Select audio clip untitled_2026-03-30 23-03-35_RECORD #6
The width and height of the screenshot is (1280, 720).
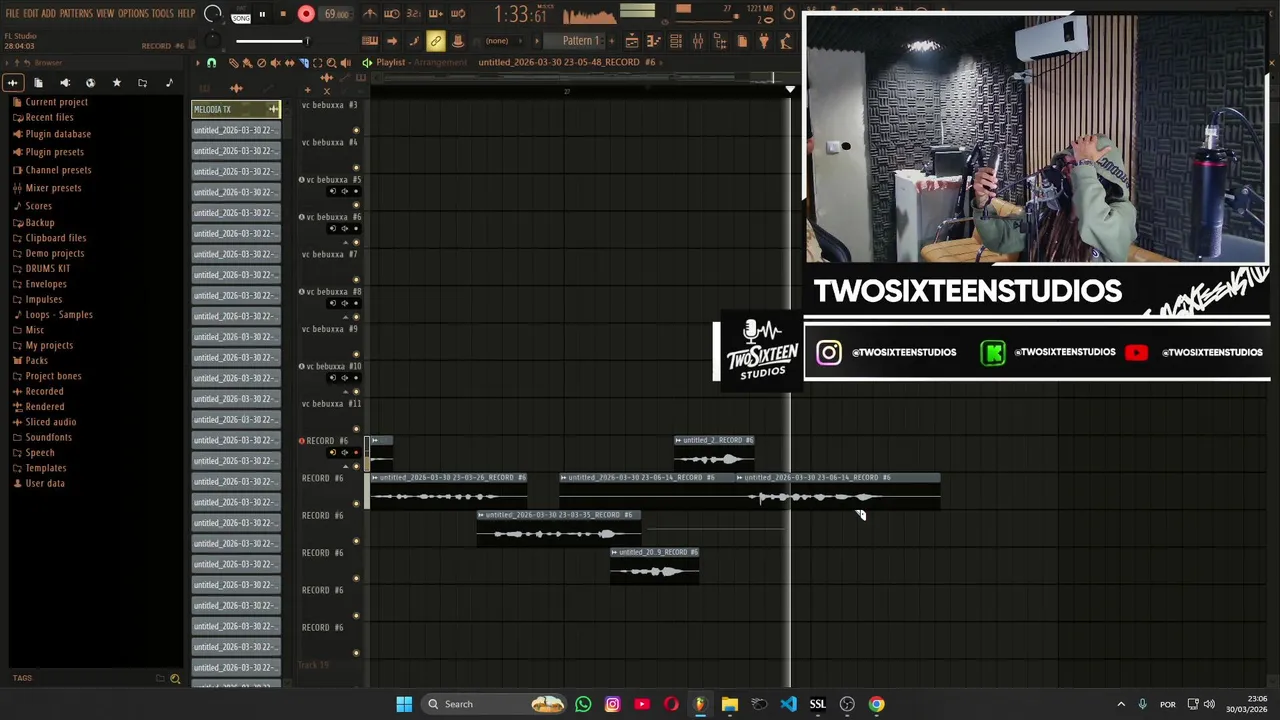pyautogui.click(x=559, y=528)
